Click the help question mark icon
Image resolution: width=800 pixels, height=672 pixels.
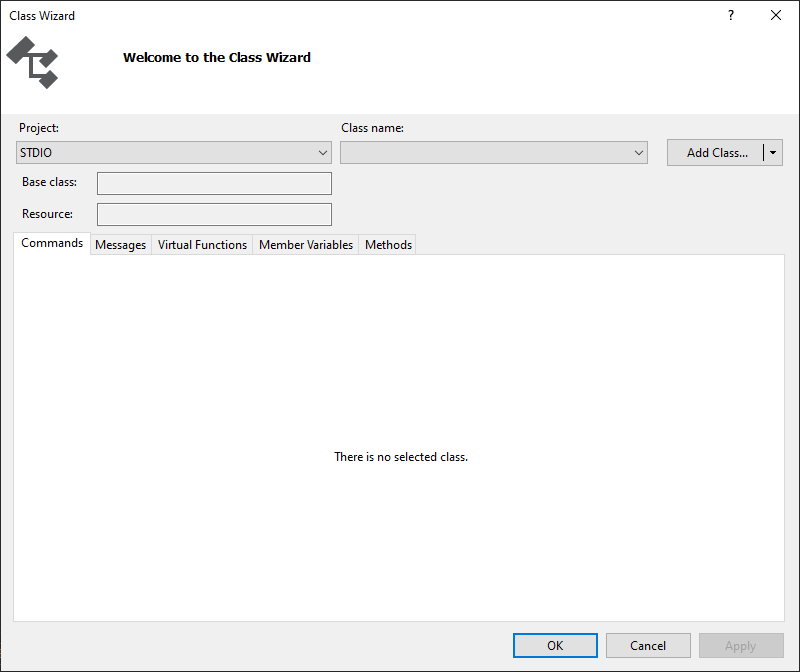click(731, 15)
